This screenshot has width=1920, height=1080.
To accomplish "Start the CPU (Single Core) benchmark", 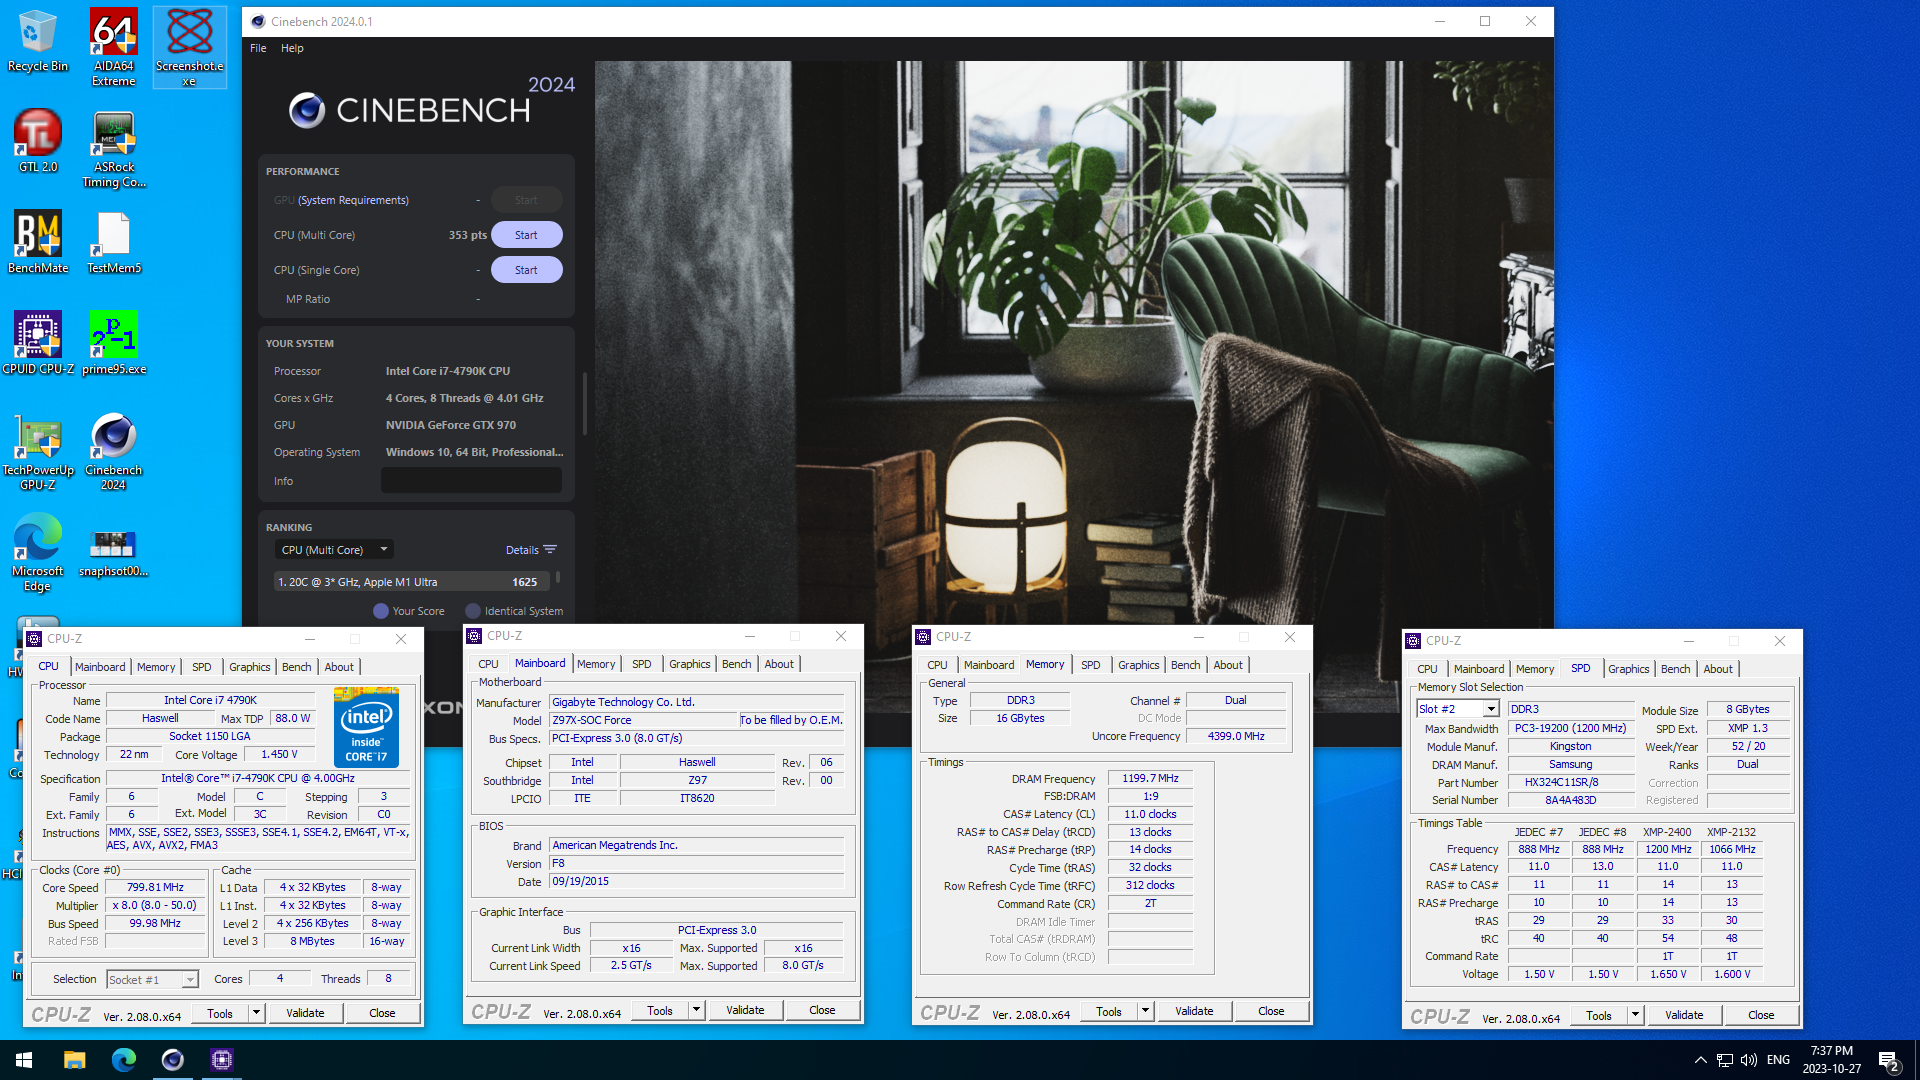I will coord(526,270).
